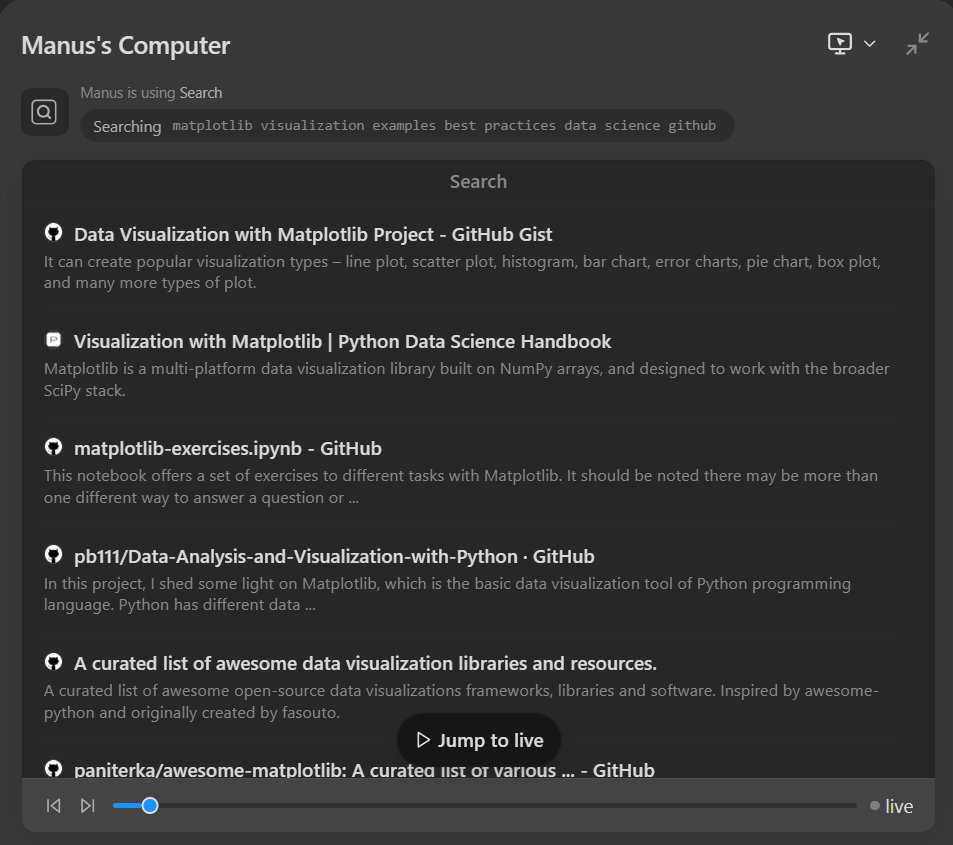Open the screen view mode dropdown

pos(869,44)
